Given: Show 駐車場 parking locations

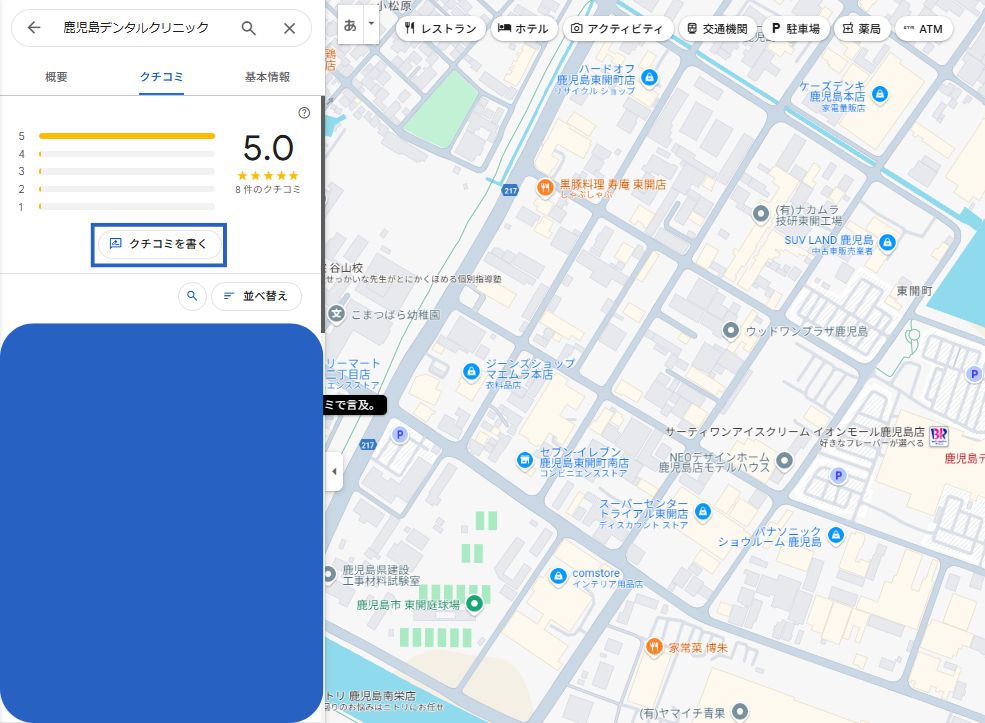Looking at the screenshot, I should pyautogui.click(x=794, y=29).
